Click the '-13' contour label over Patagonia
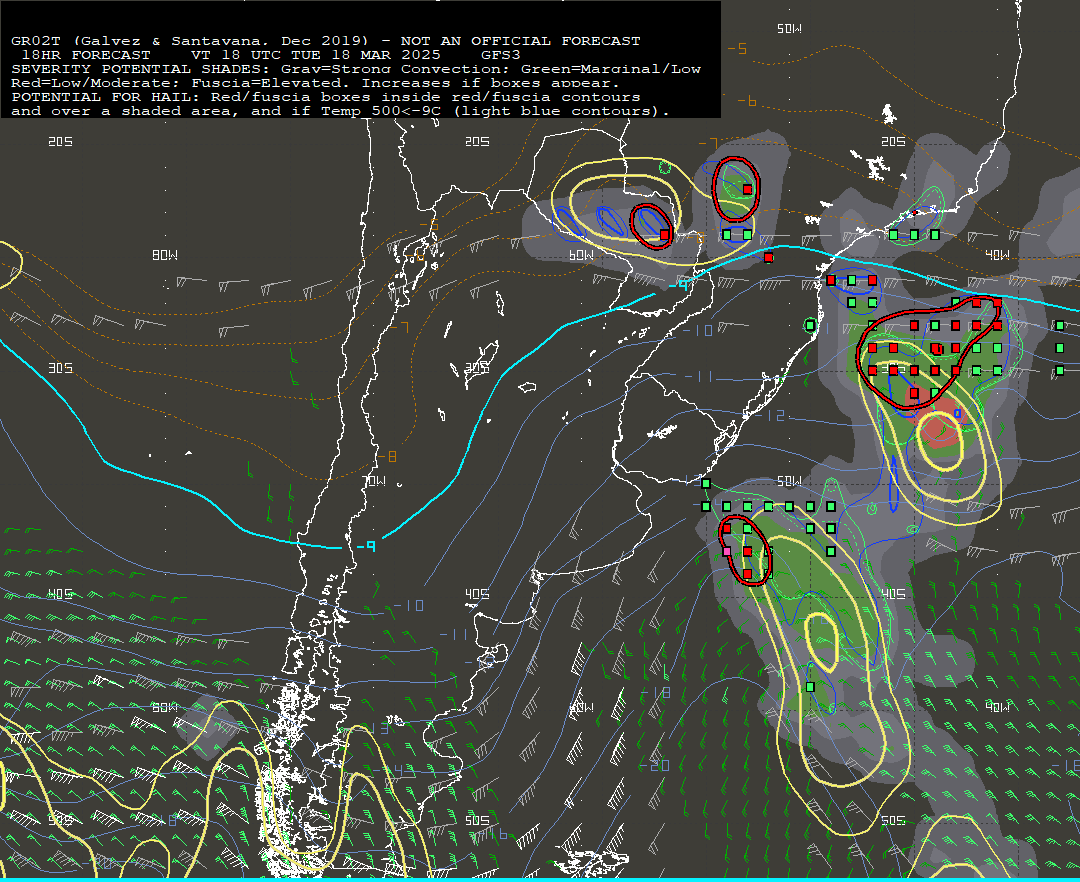This screenshot has width=1080, height=882. [x=376, y=728]
